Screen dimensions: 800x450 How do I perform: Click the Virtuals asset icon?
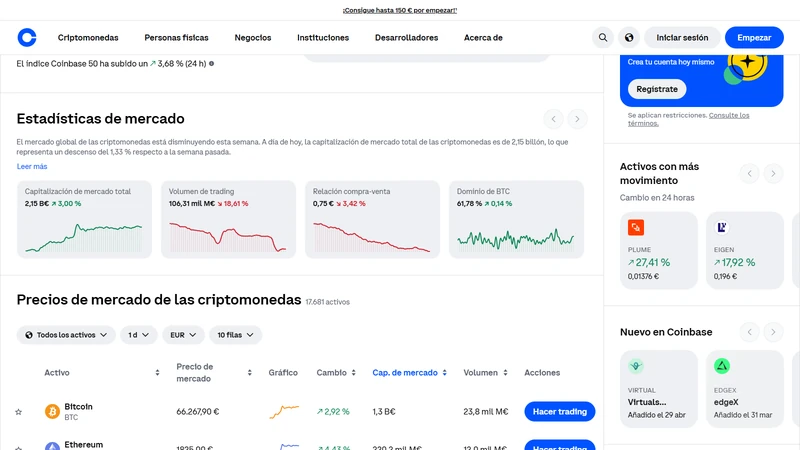point(636,366)
